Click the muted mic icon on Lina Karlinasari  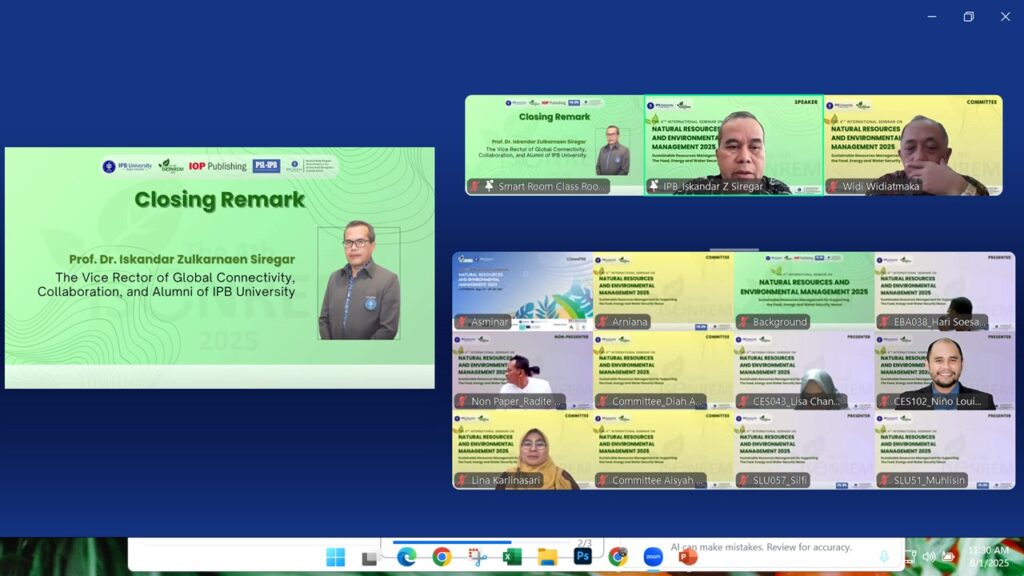point(461,480)
